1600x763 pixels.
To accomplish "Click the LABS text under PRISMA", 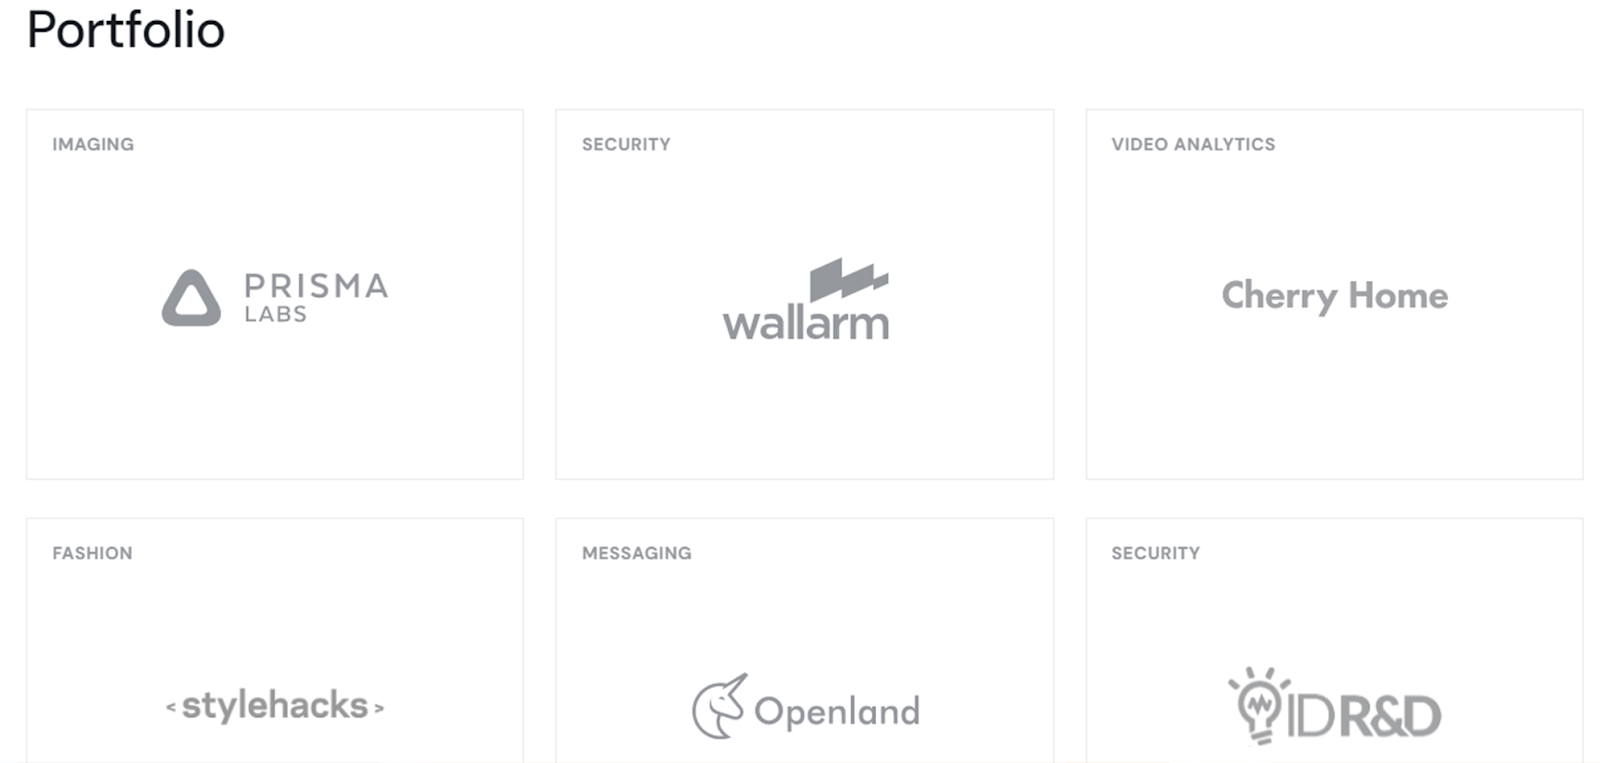I will tap(275, 314).
